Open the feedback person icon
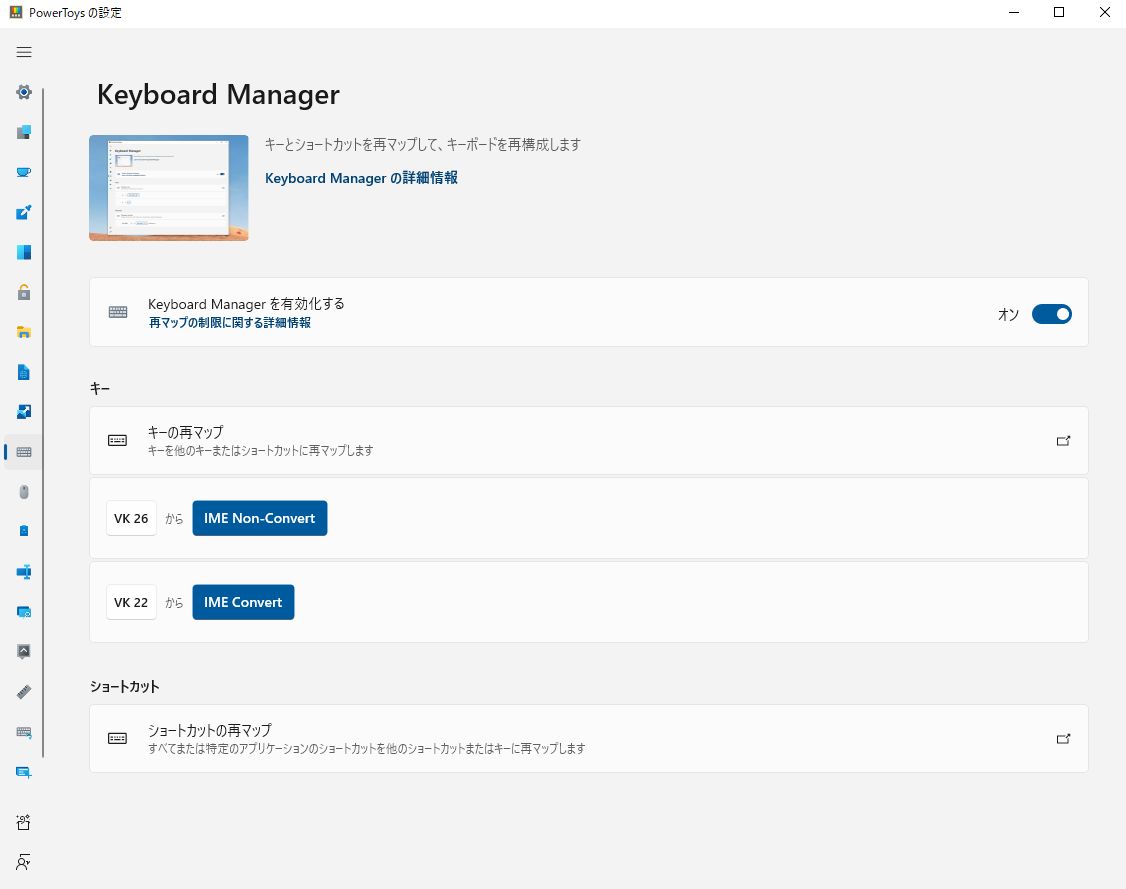This screenshot has height=889, width=1126. [x=24, y=862]
